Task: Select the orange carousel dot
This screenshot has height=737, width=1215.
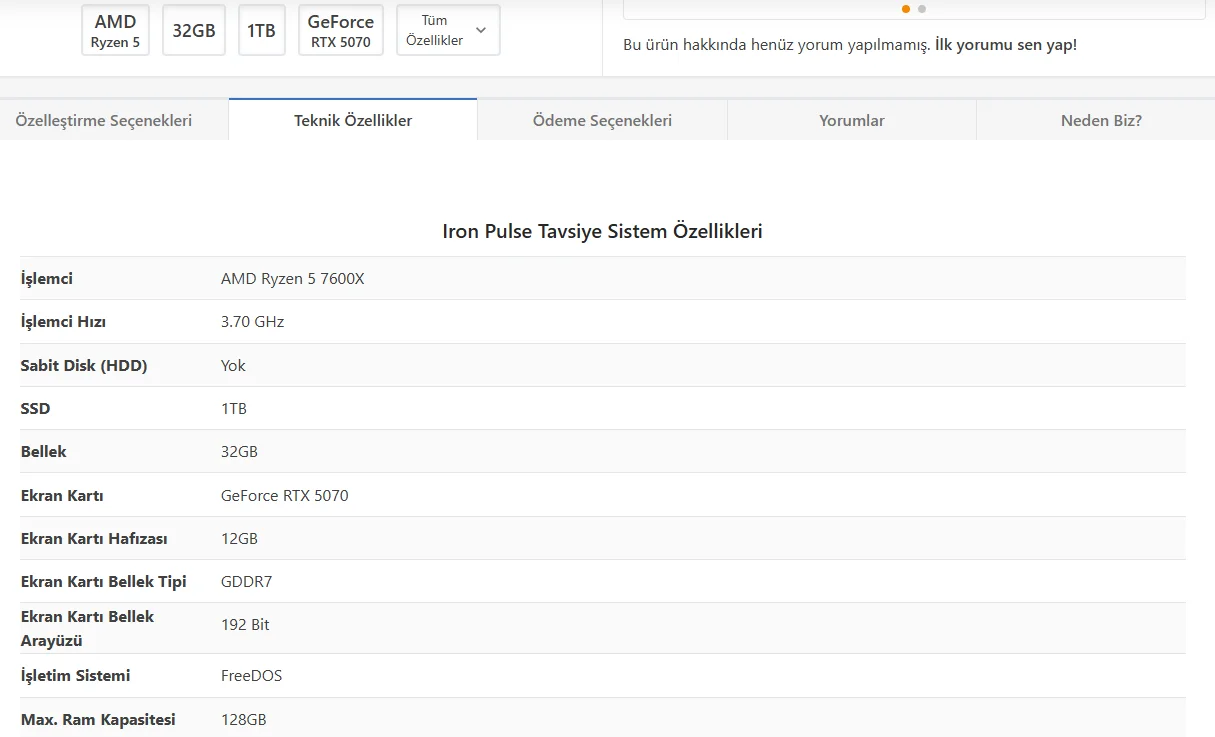Action: (906, 9)
